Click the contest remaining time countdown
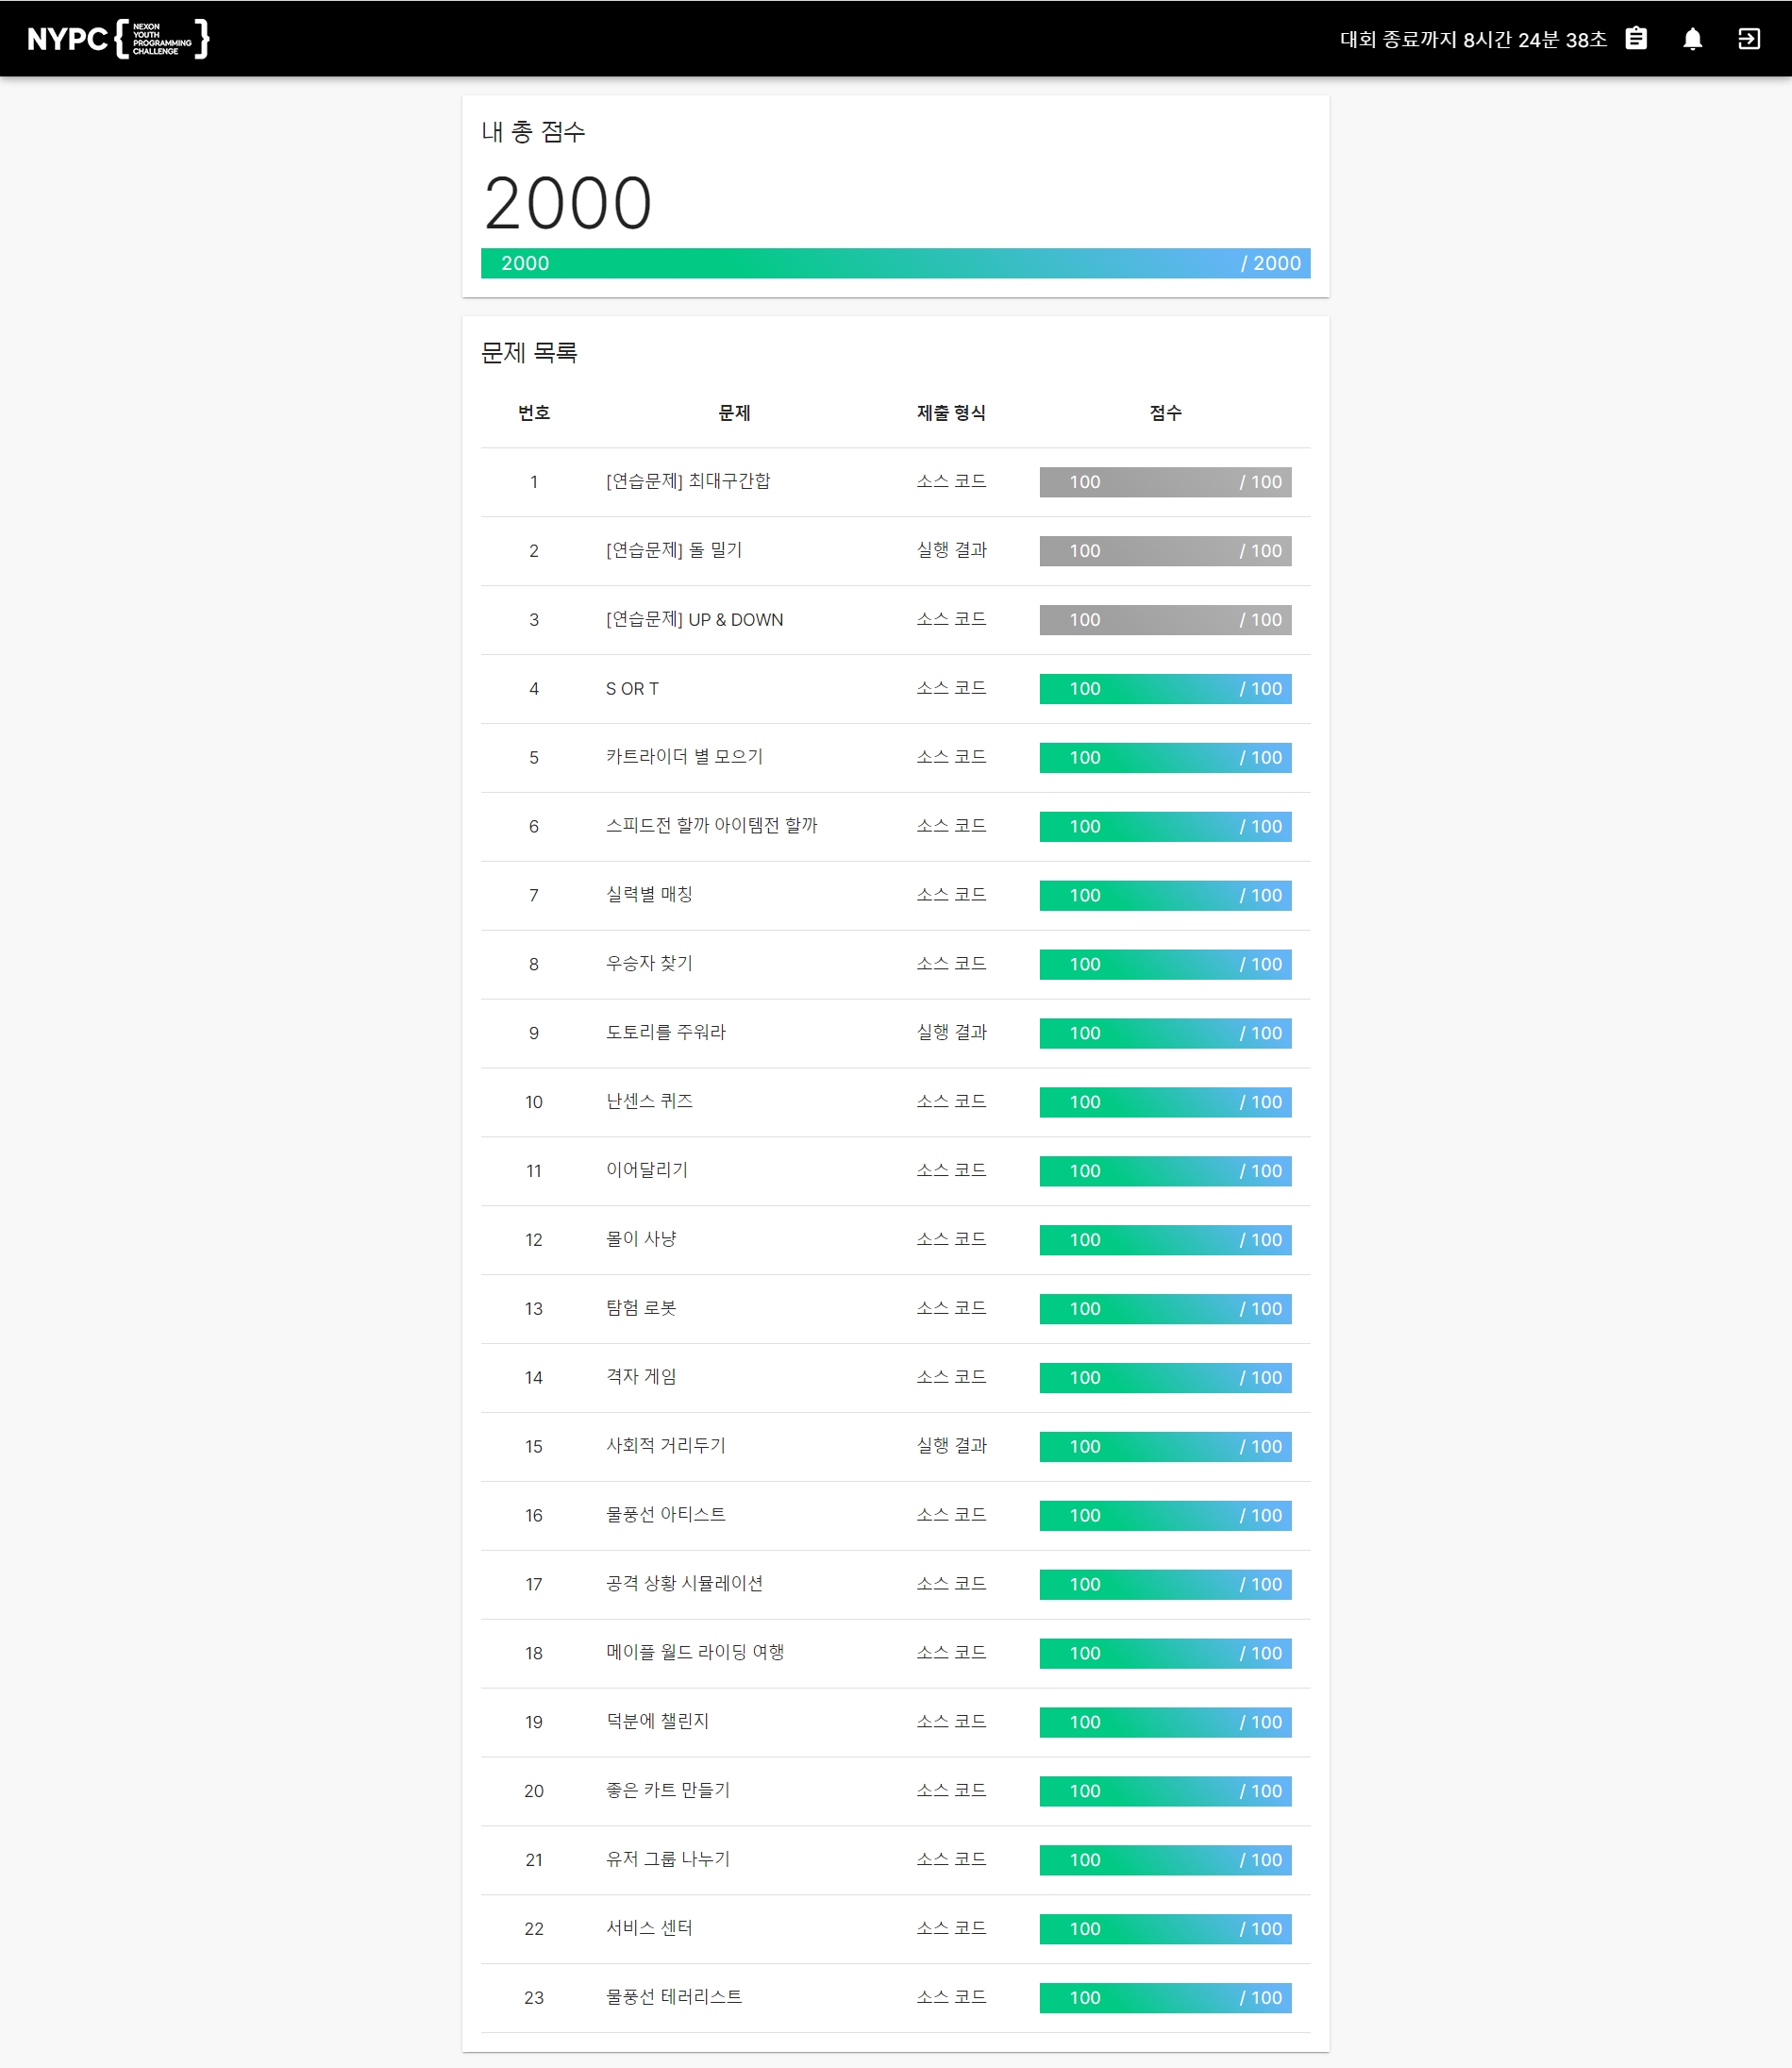Screen dimensions: 1792x2068 1473,39
